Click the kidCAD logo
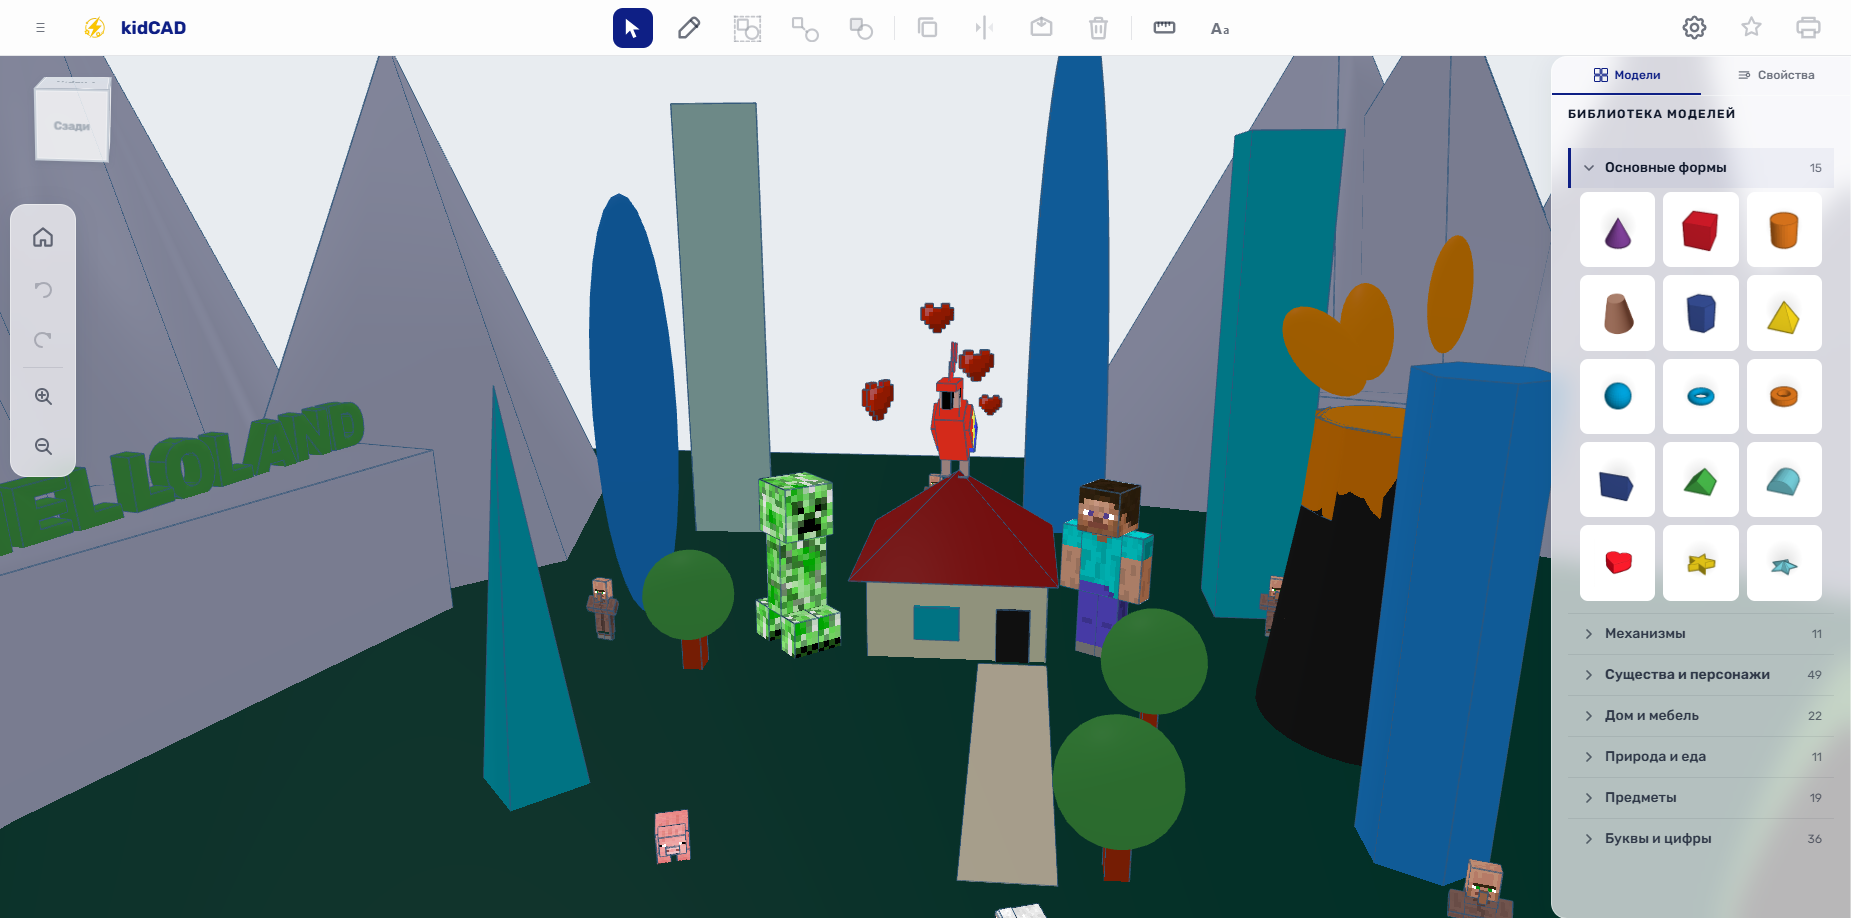 pyautogui.click(x=135, y=28)
